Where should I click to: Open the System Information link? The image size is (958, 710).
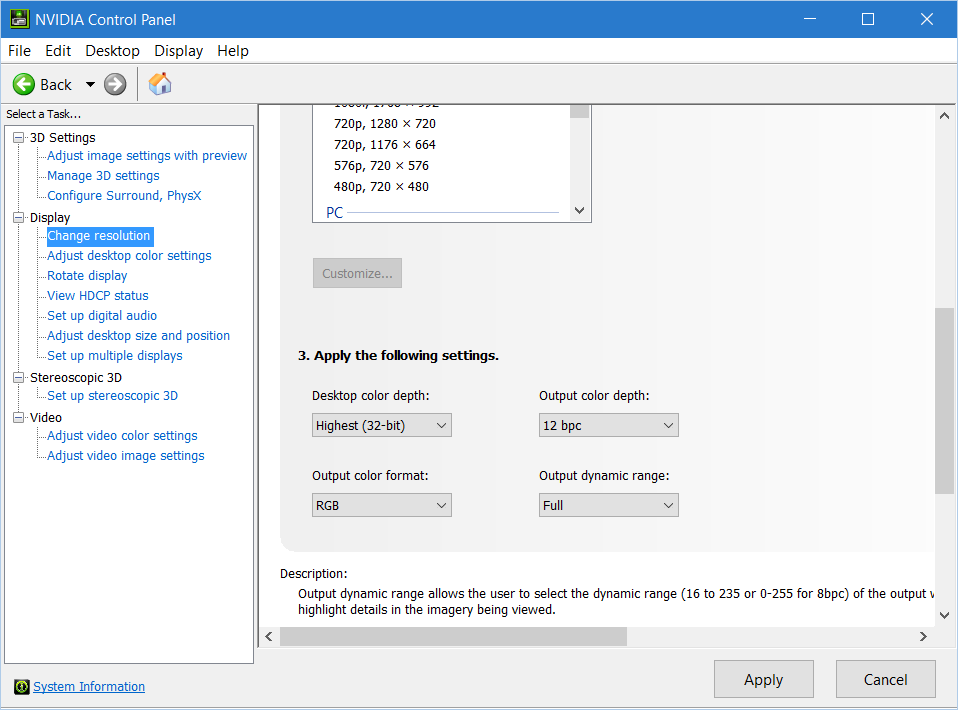(89, 687)
